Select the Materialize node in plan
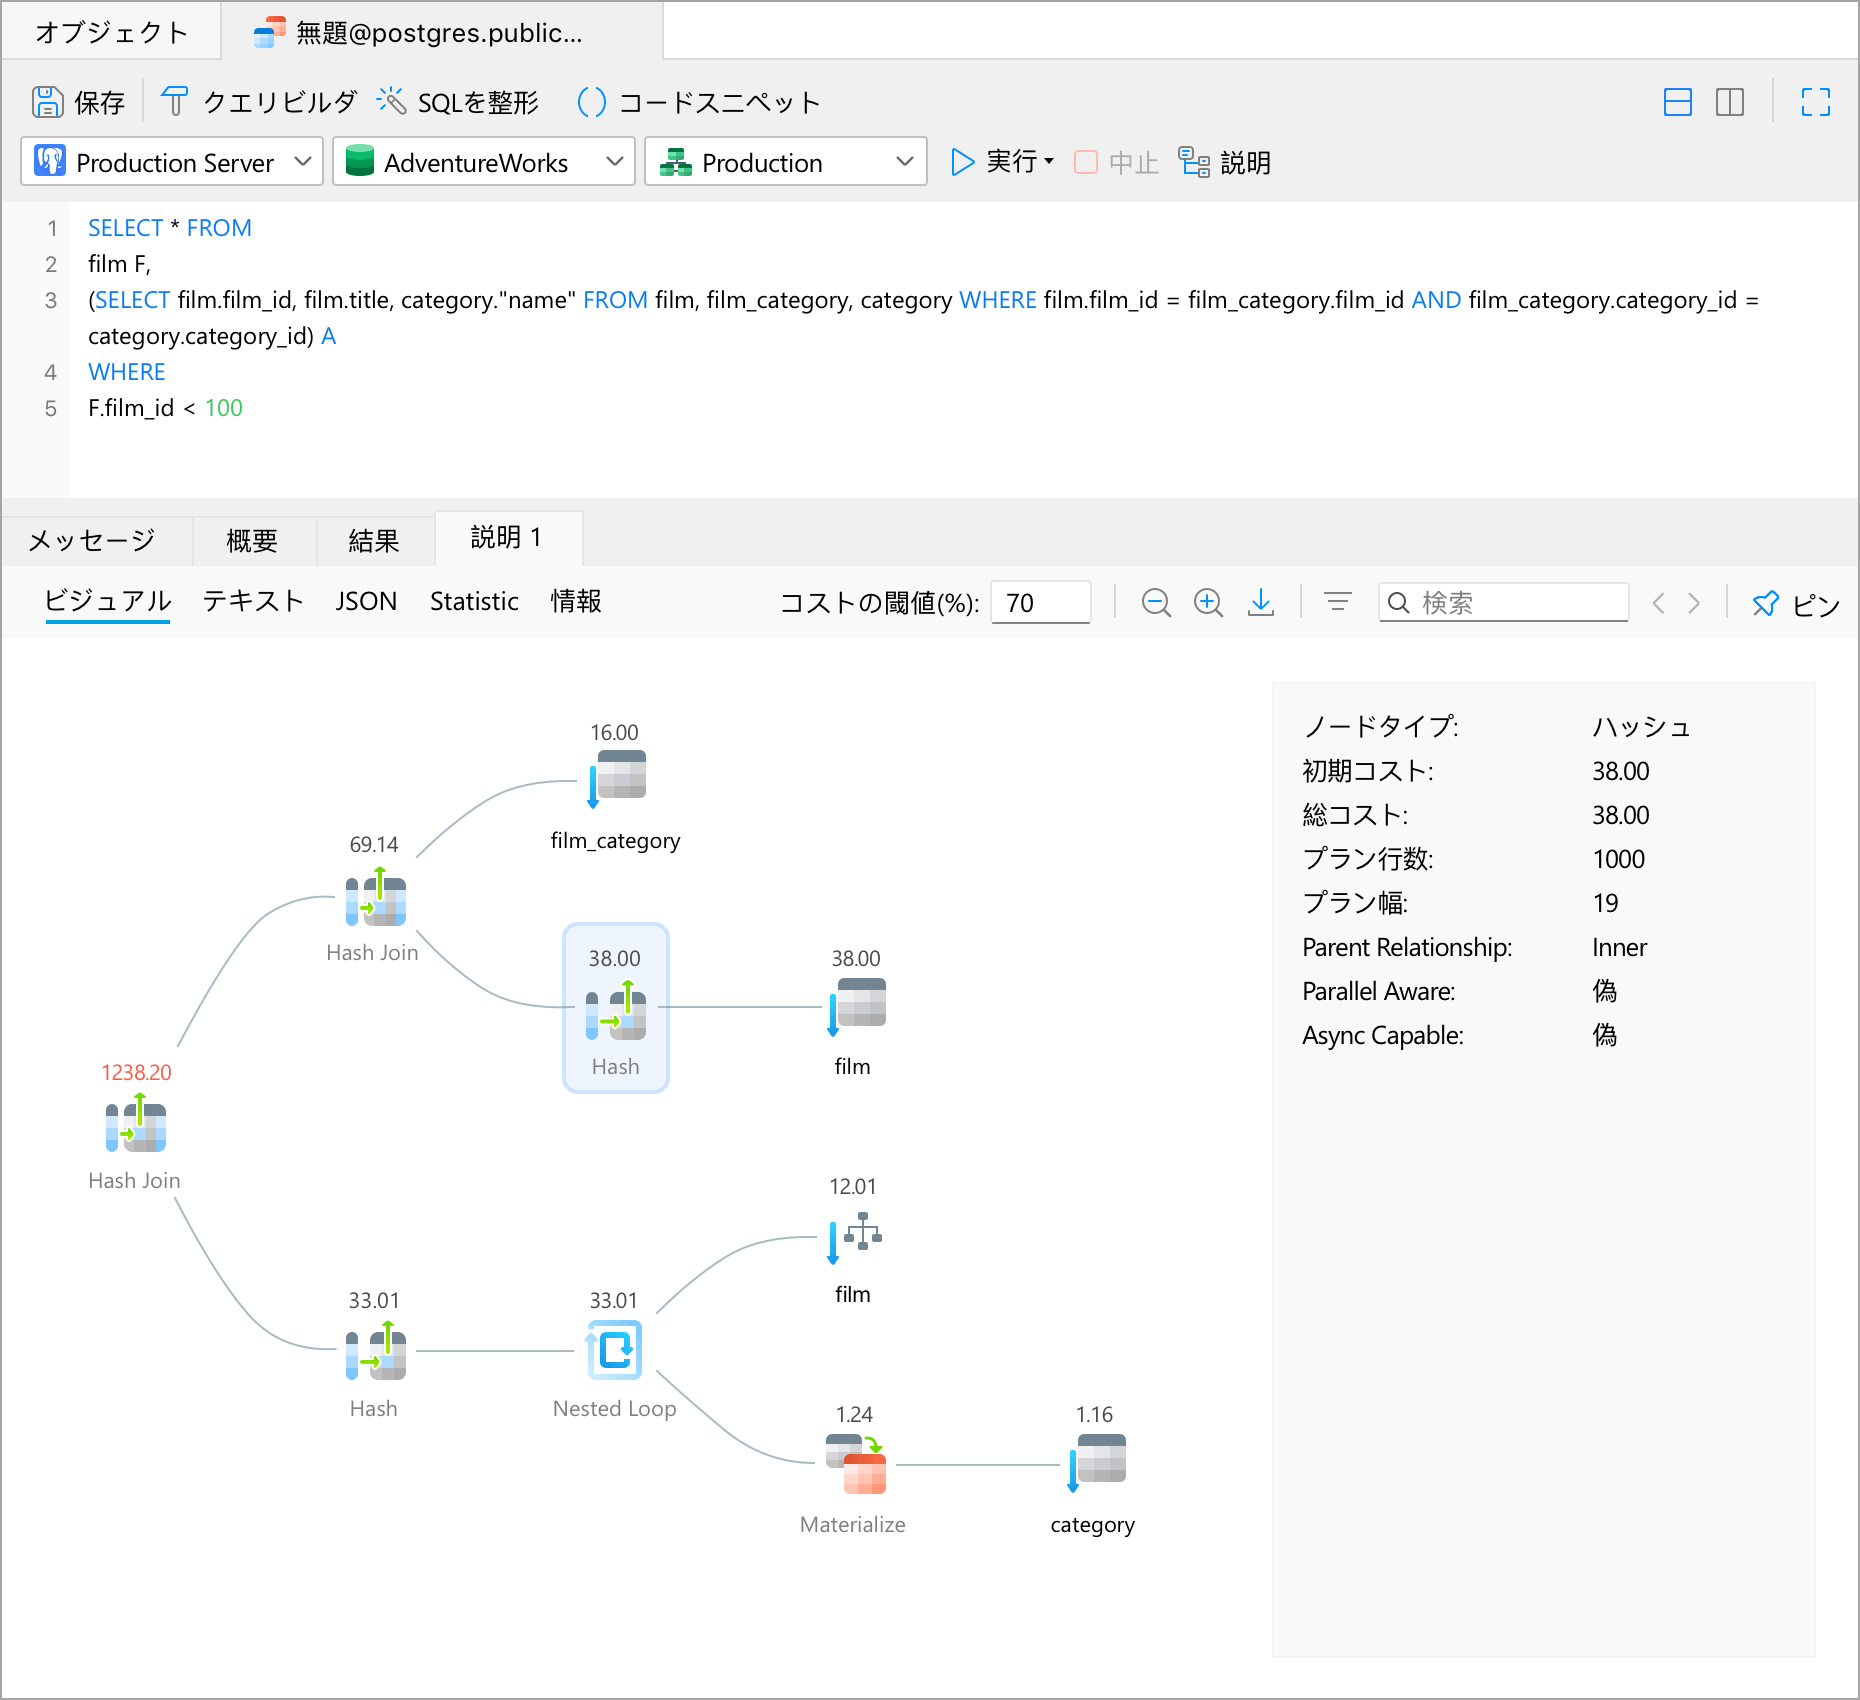The width and height of the screenshot is (1860, 1700). coord(856,1464)
